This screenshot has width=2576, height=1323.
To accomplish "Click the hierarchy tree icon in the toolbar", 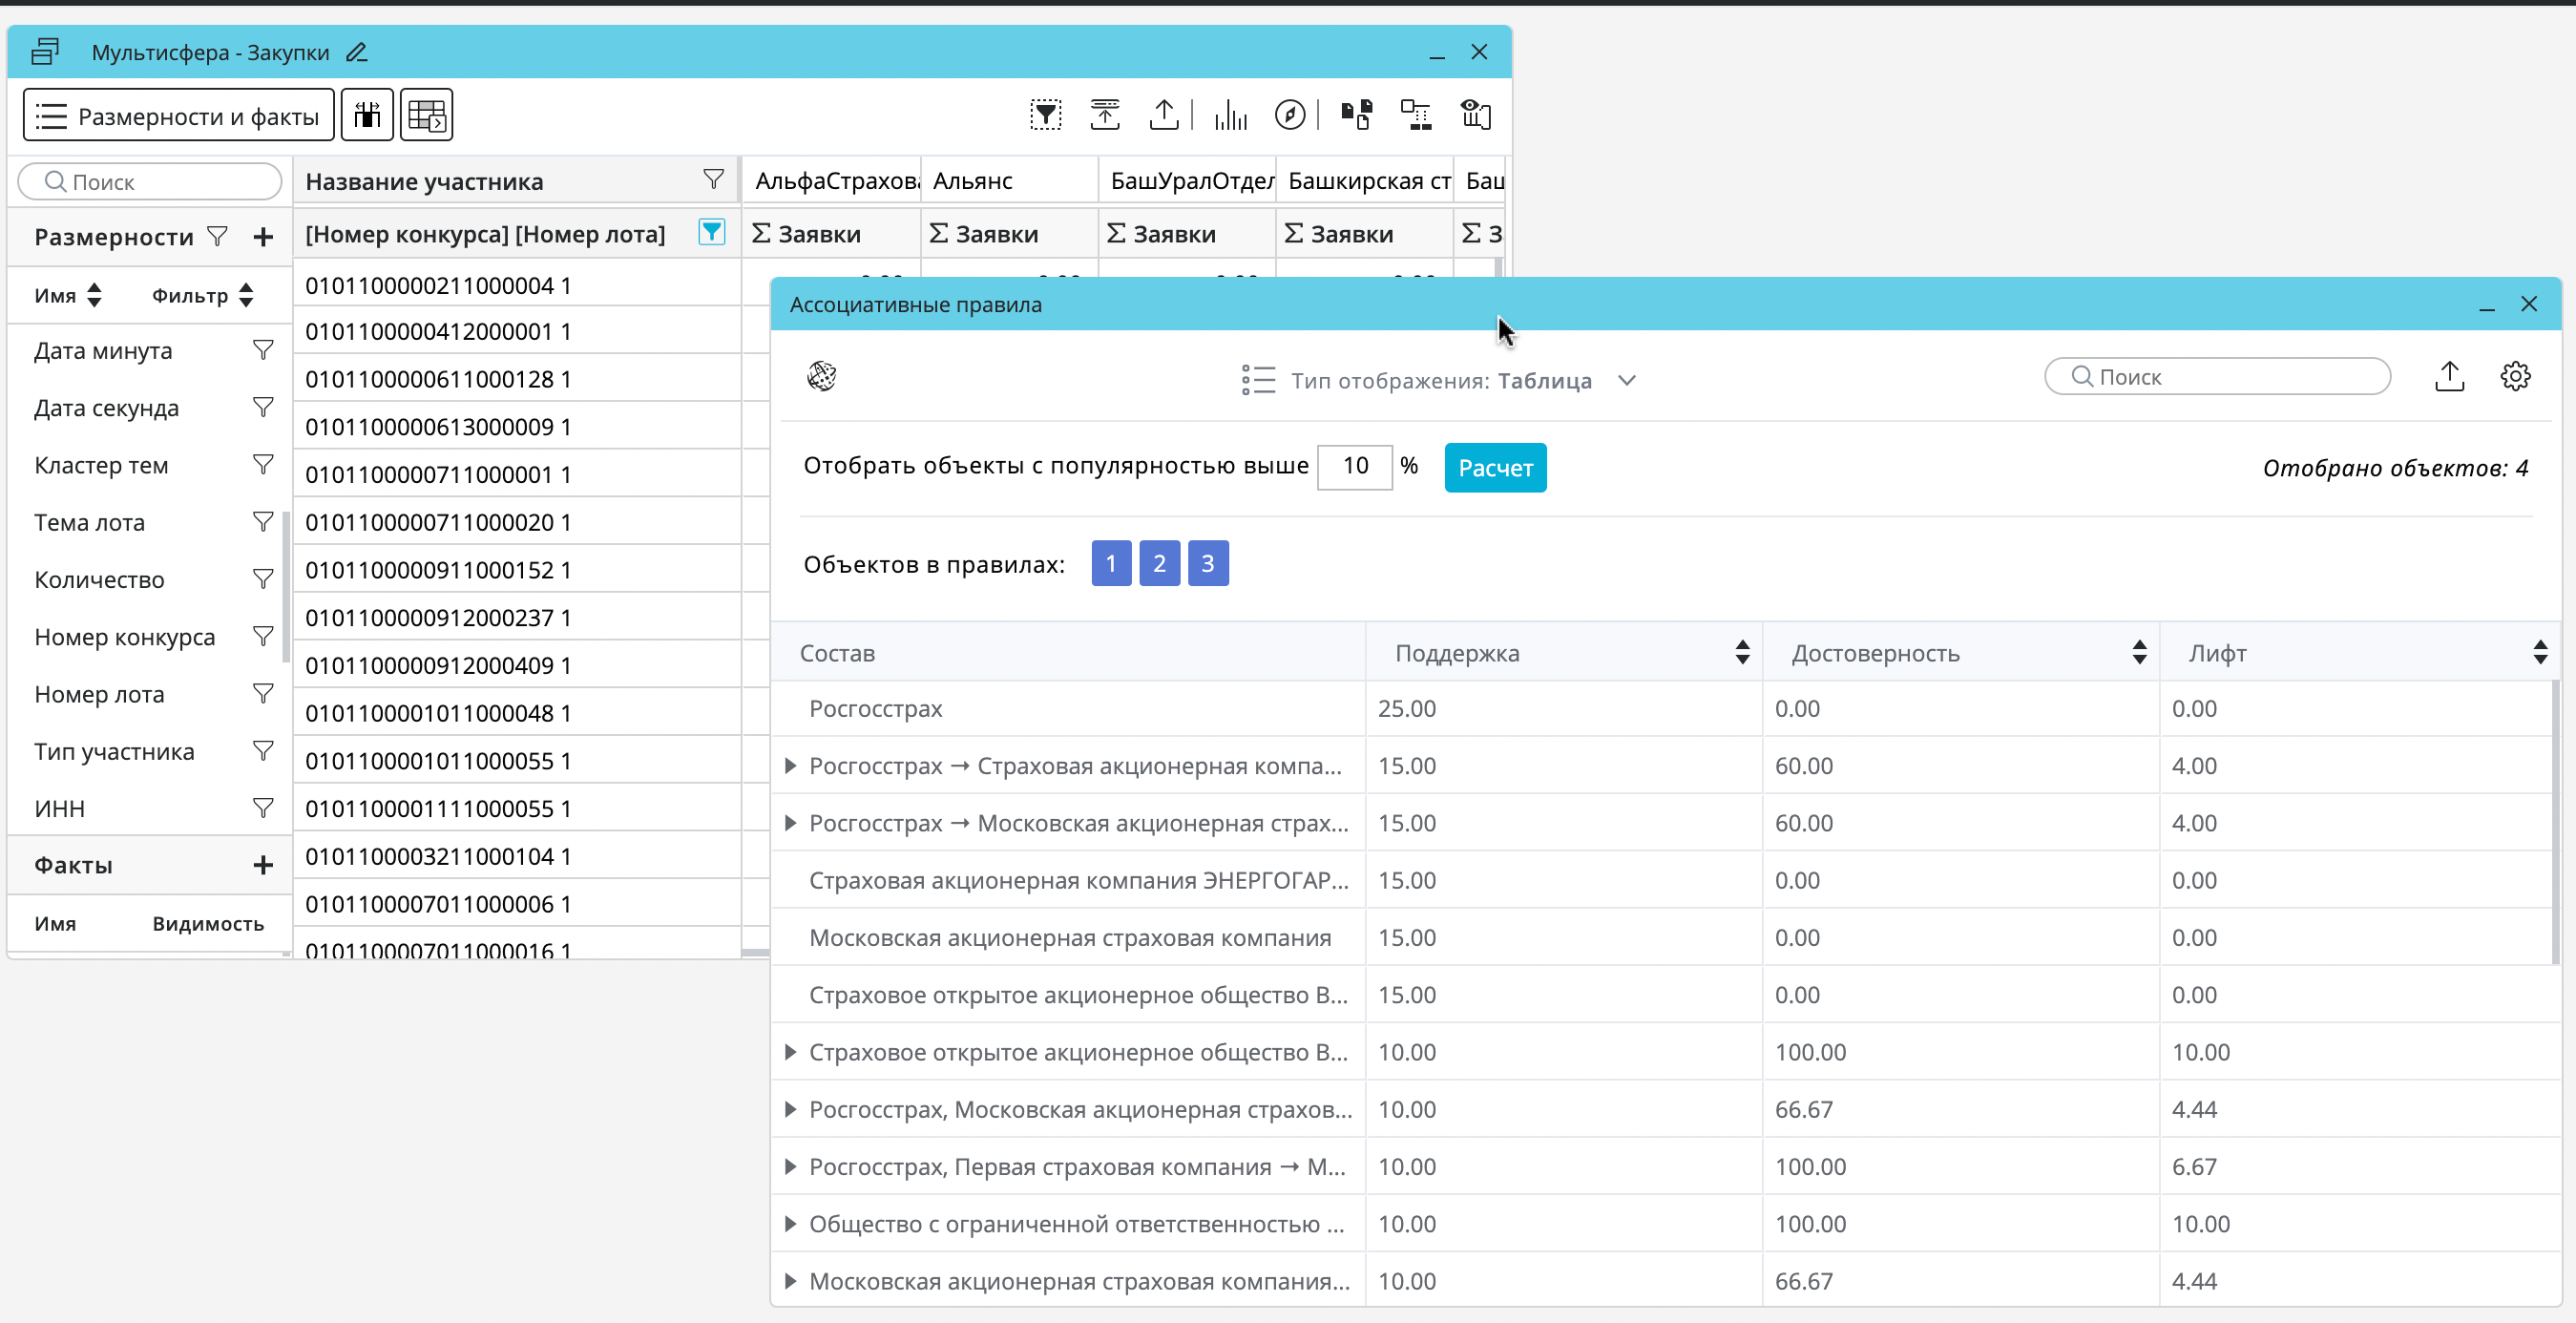I will pyautogui.click(x=1415, y=115).
